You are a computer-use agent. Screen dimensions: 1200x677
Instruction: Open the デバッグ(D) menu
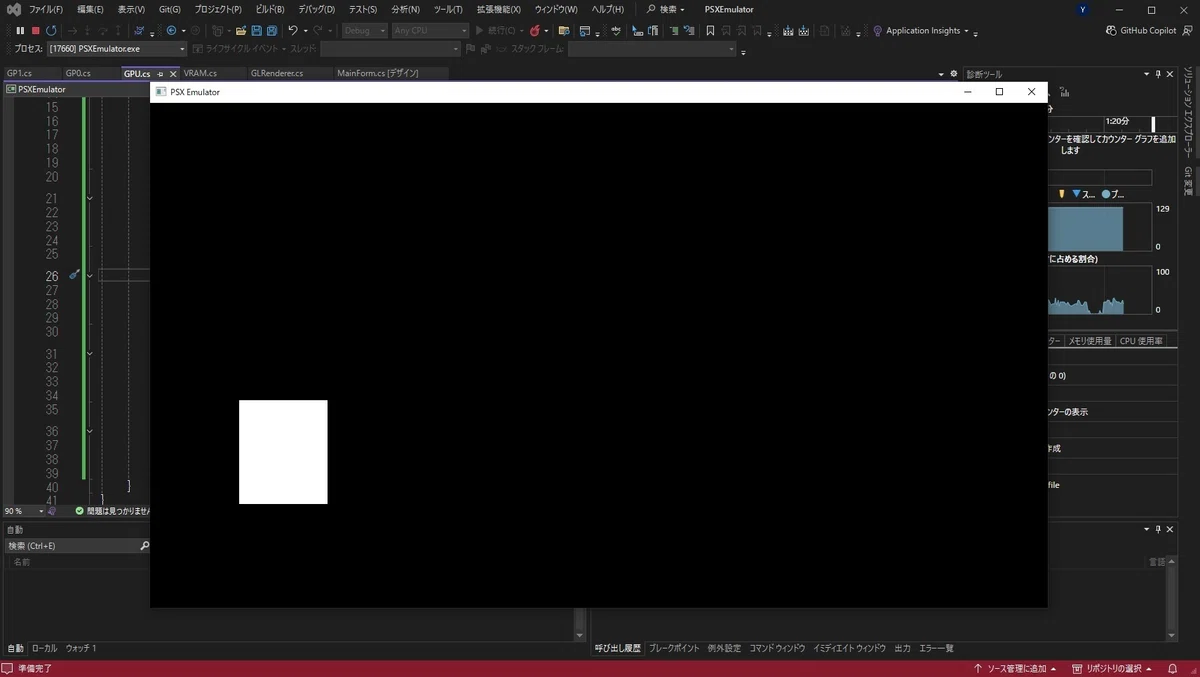click(x=317, y=9)
